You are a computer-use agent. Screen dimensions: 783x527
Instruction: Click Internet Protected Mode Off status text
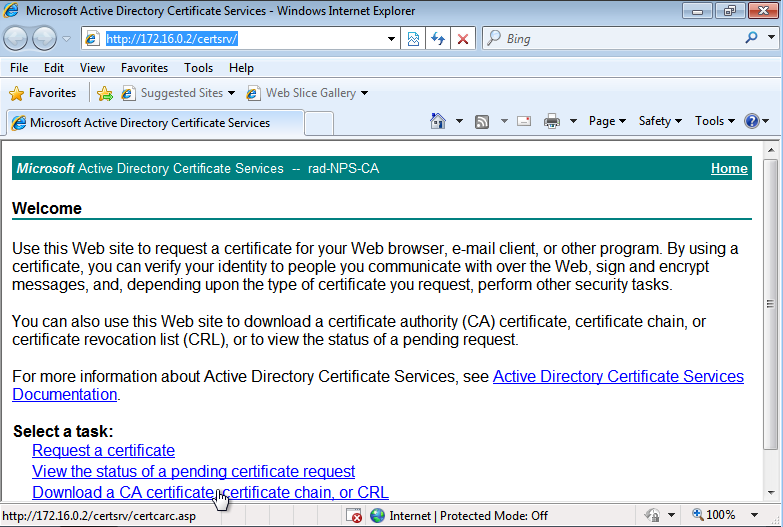pos(468,516)
